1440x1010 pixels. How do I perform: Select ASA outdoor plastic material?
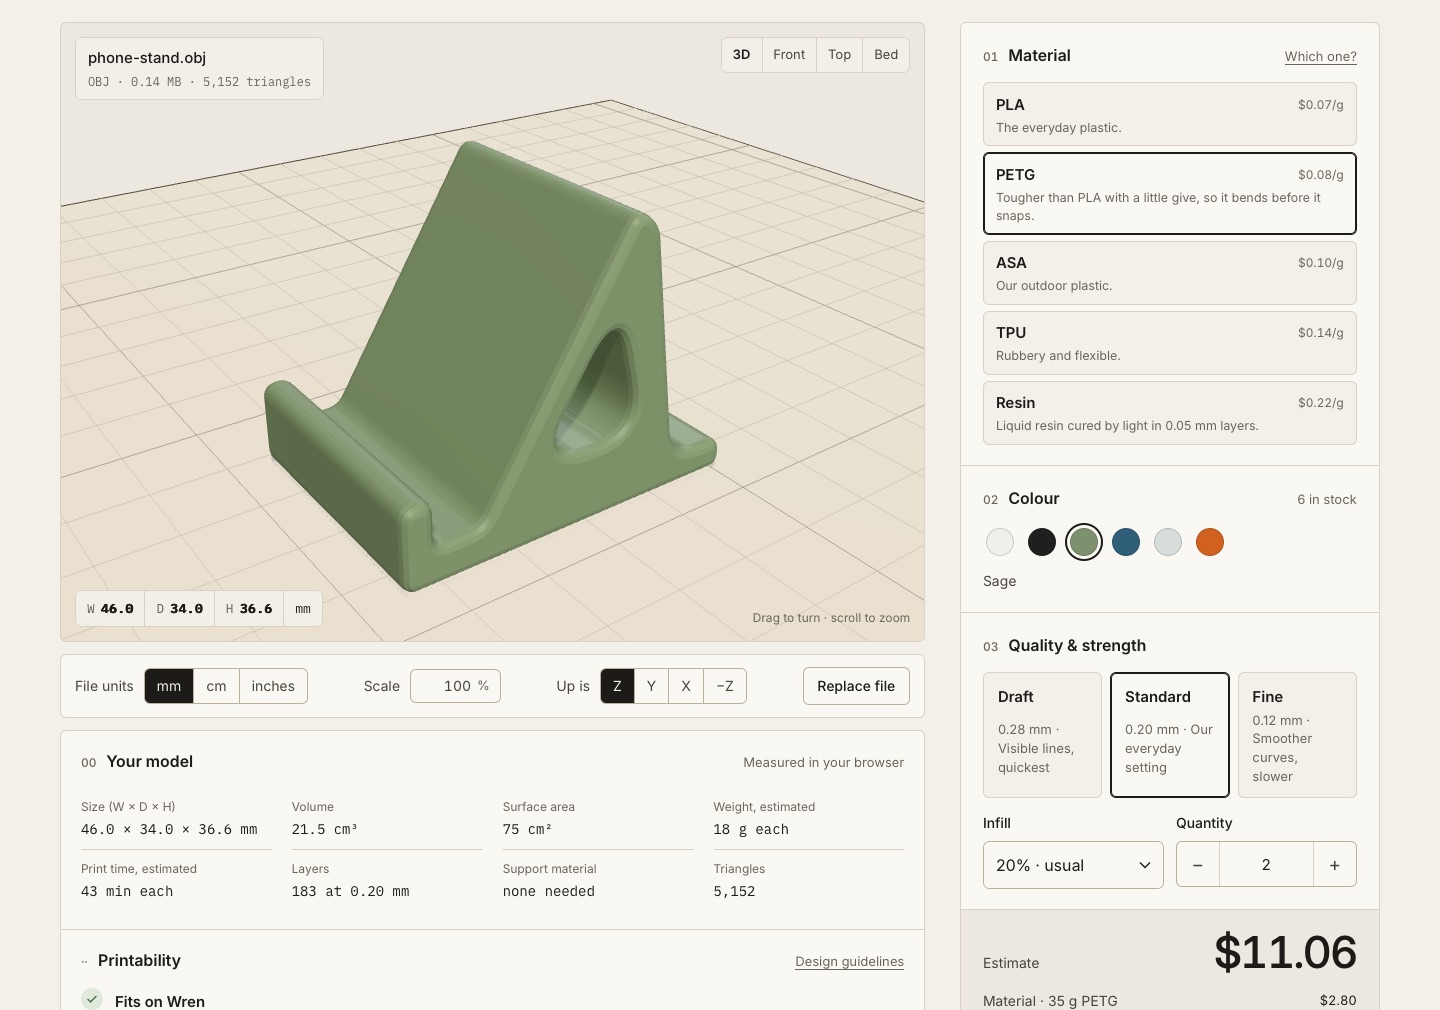click(x=1170, y=272)
